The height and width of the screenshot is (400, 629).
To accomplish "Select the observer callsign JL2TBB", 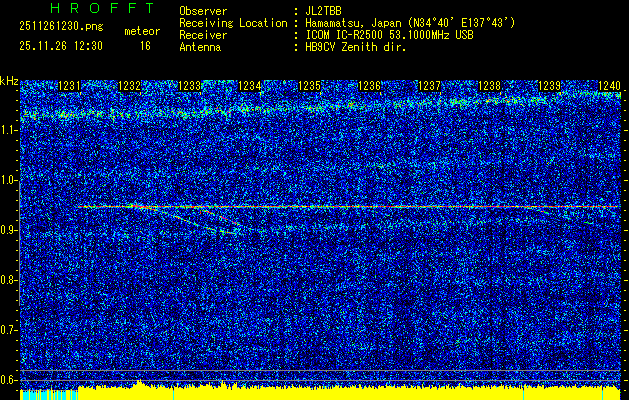I will pyautogui.click(x=323, y=11).
